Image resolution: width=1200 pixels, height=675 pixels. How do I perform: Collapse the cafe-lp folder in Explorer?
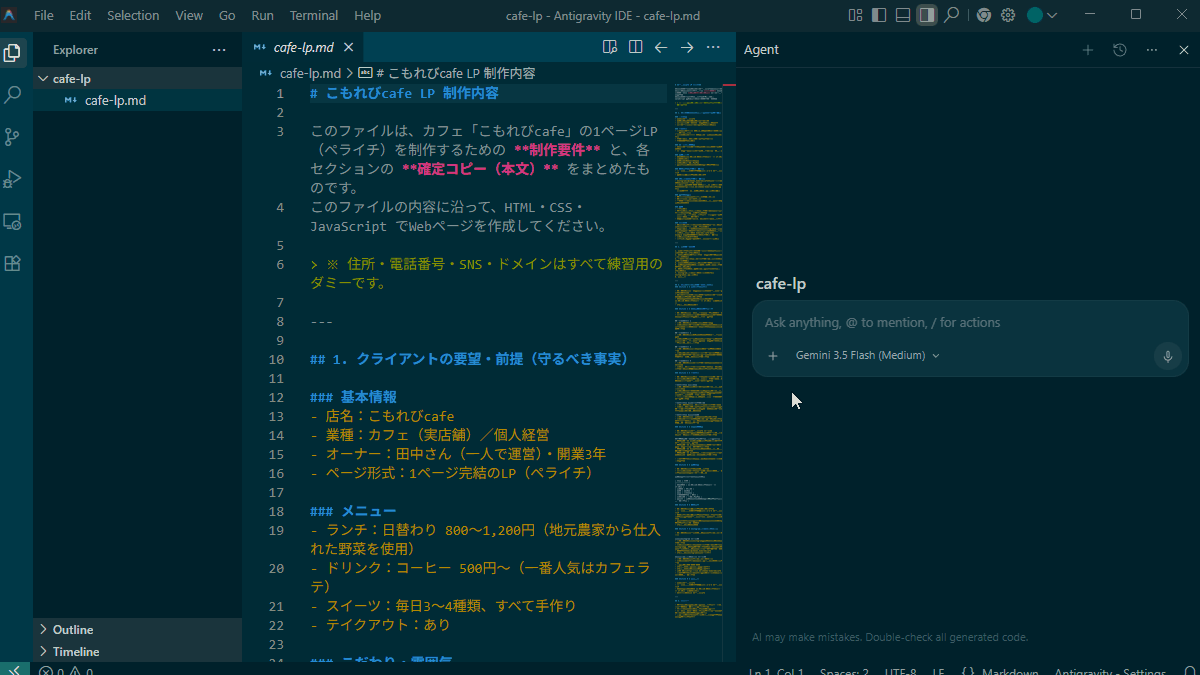pos(137,79)
